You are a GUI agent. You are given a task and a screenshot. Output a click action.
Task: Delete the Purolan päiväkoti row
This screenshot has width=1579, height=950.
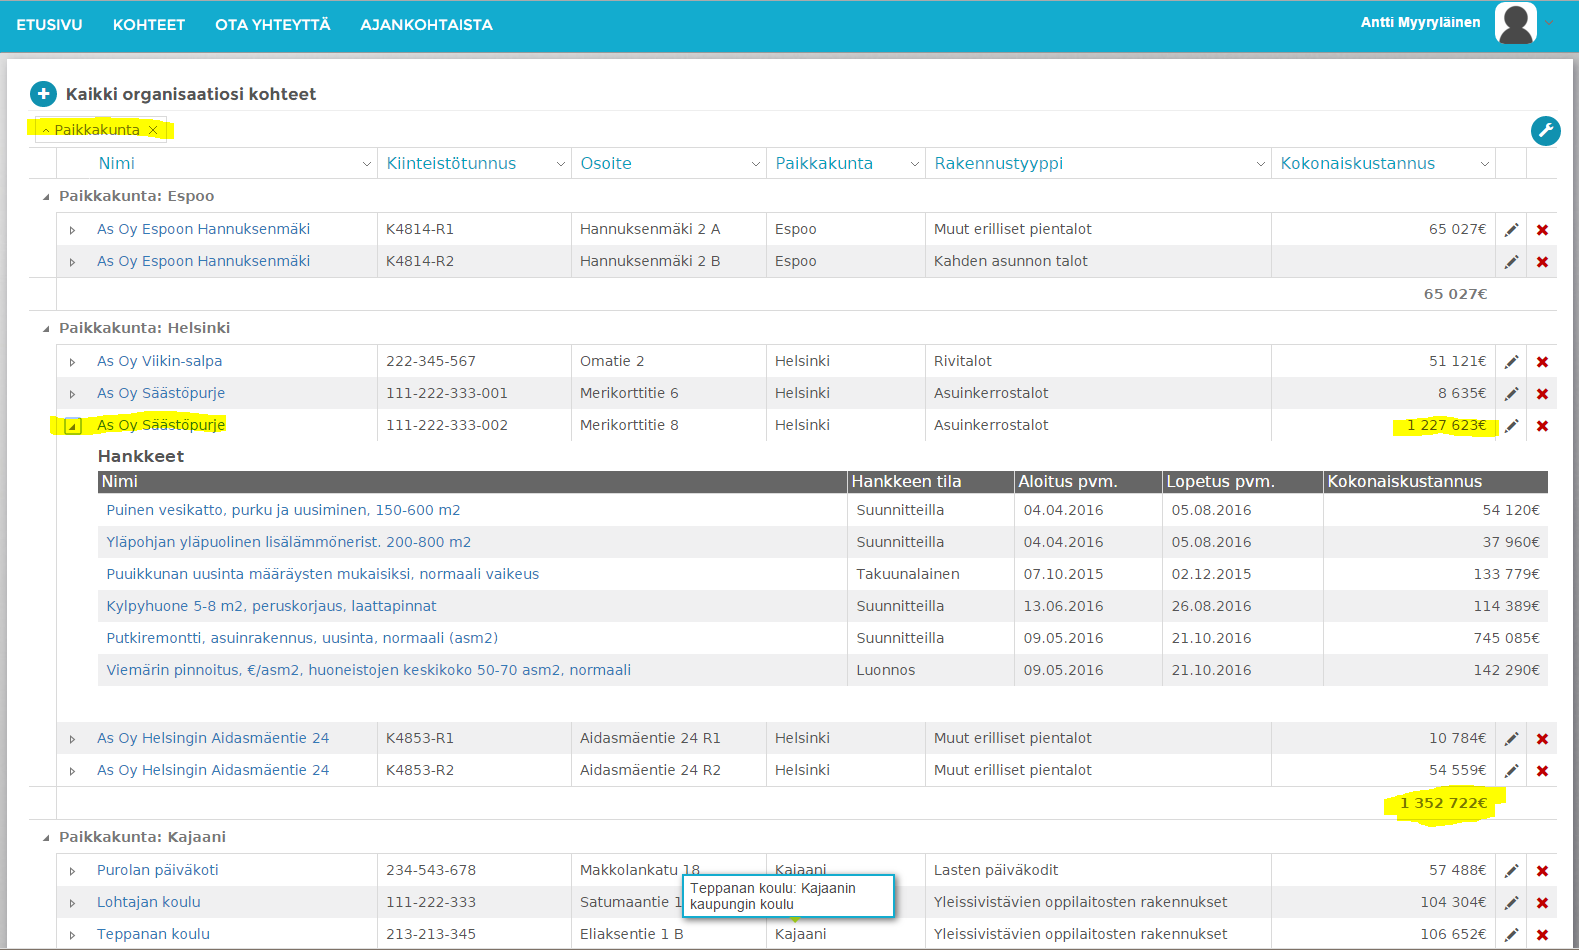tap(1542, 871)
